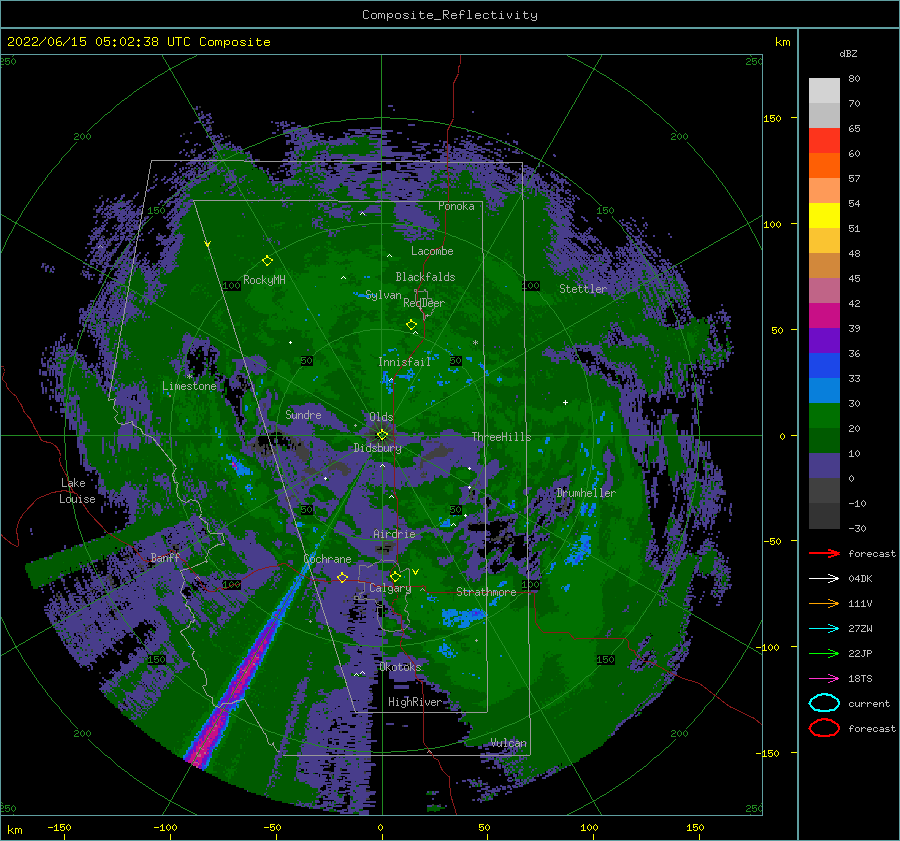Click the green 22JP arrow in legend

point(824,653)
